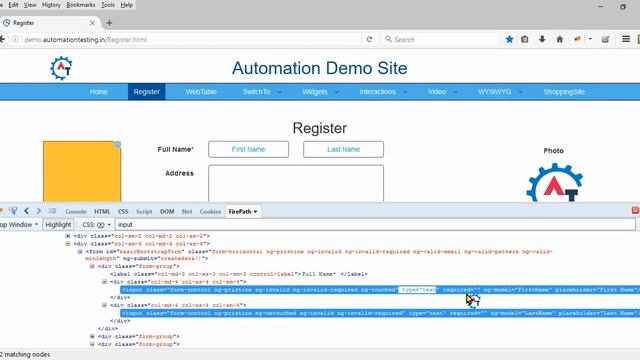The height and width of the screenshot is (360, 640).
Task: Open the CSS selector type dropdown
Action: click(96, 224)
